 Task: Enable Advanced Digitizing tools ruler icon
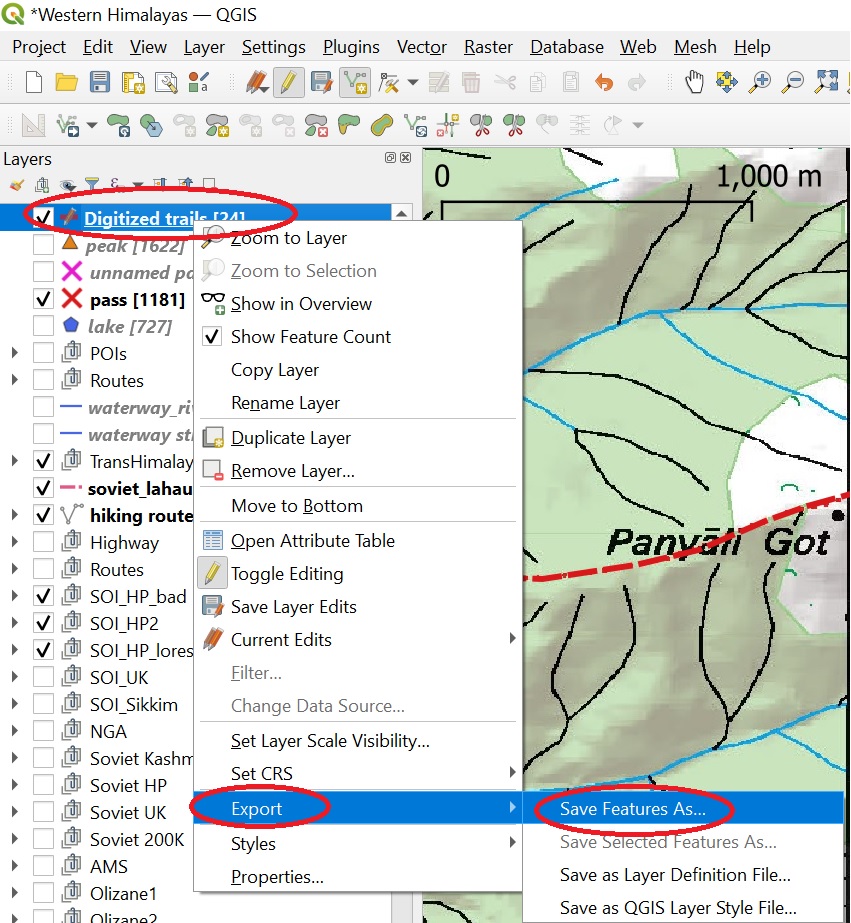point(33,125)
